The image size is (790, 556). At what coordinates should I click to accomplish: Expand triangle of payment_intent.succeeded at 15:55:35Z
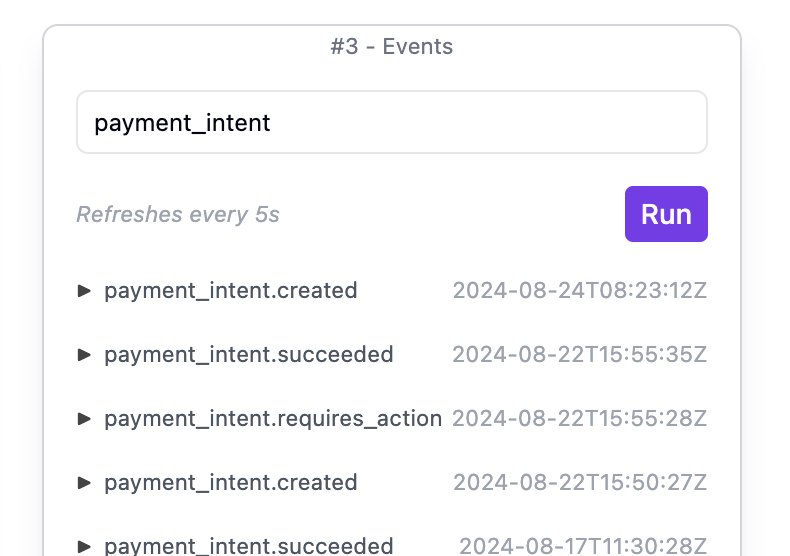click(x=85, y=355)
